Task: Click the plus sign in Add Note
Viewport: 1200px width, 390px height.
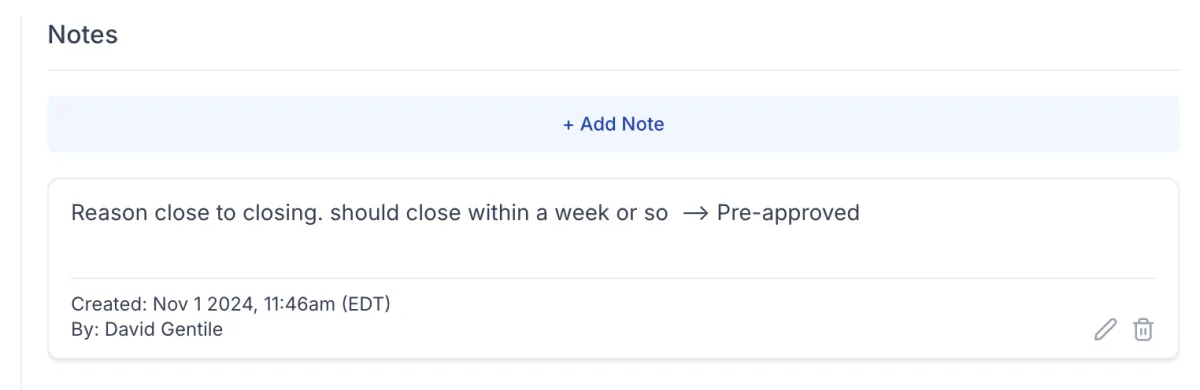Action: [568, 124]
